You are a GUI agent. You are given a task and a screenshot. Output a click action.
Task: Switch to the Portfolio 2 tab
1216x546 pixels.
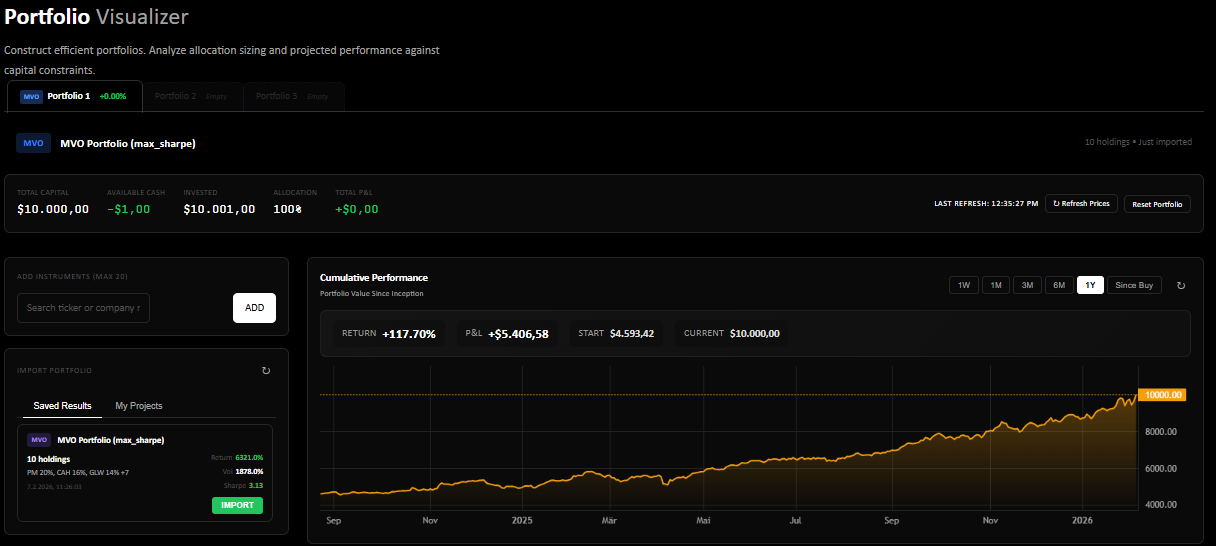(191, 97)
